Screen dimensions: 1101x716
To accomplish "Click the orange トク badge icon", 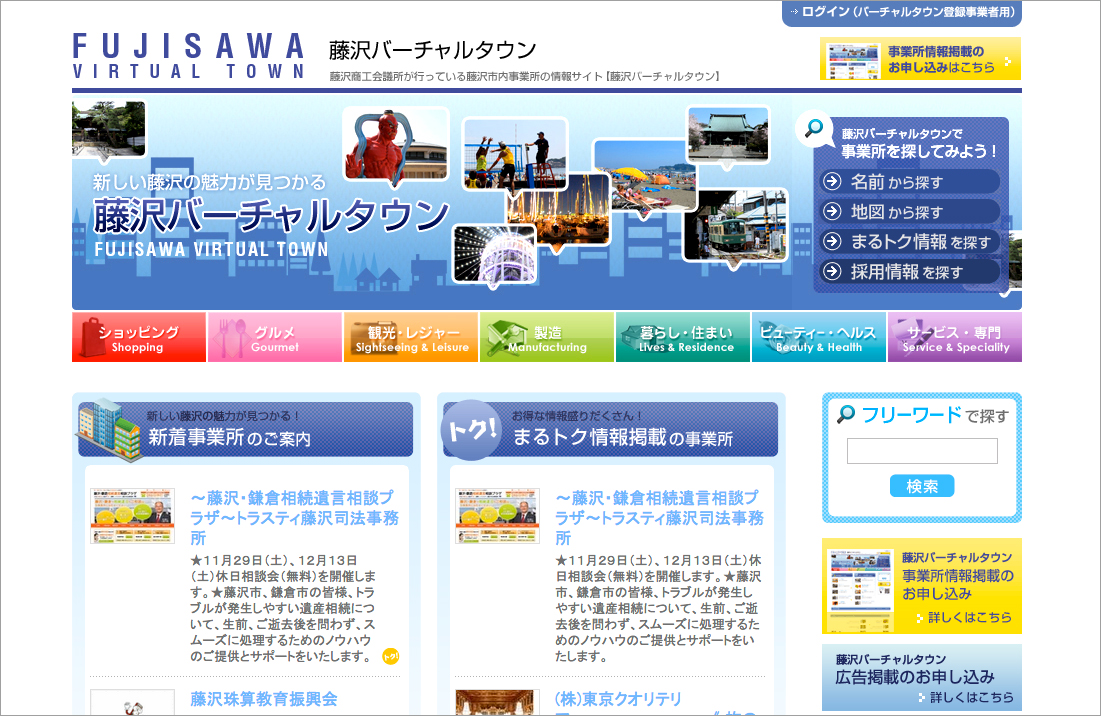I will point(391,656).
